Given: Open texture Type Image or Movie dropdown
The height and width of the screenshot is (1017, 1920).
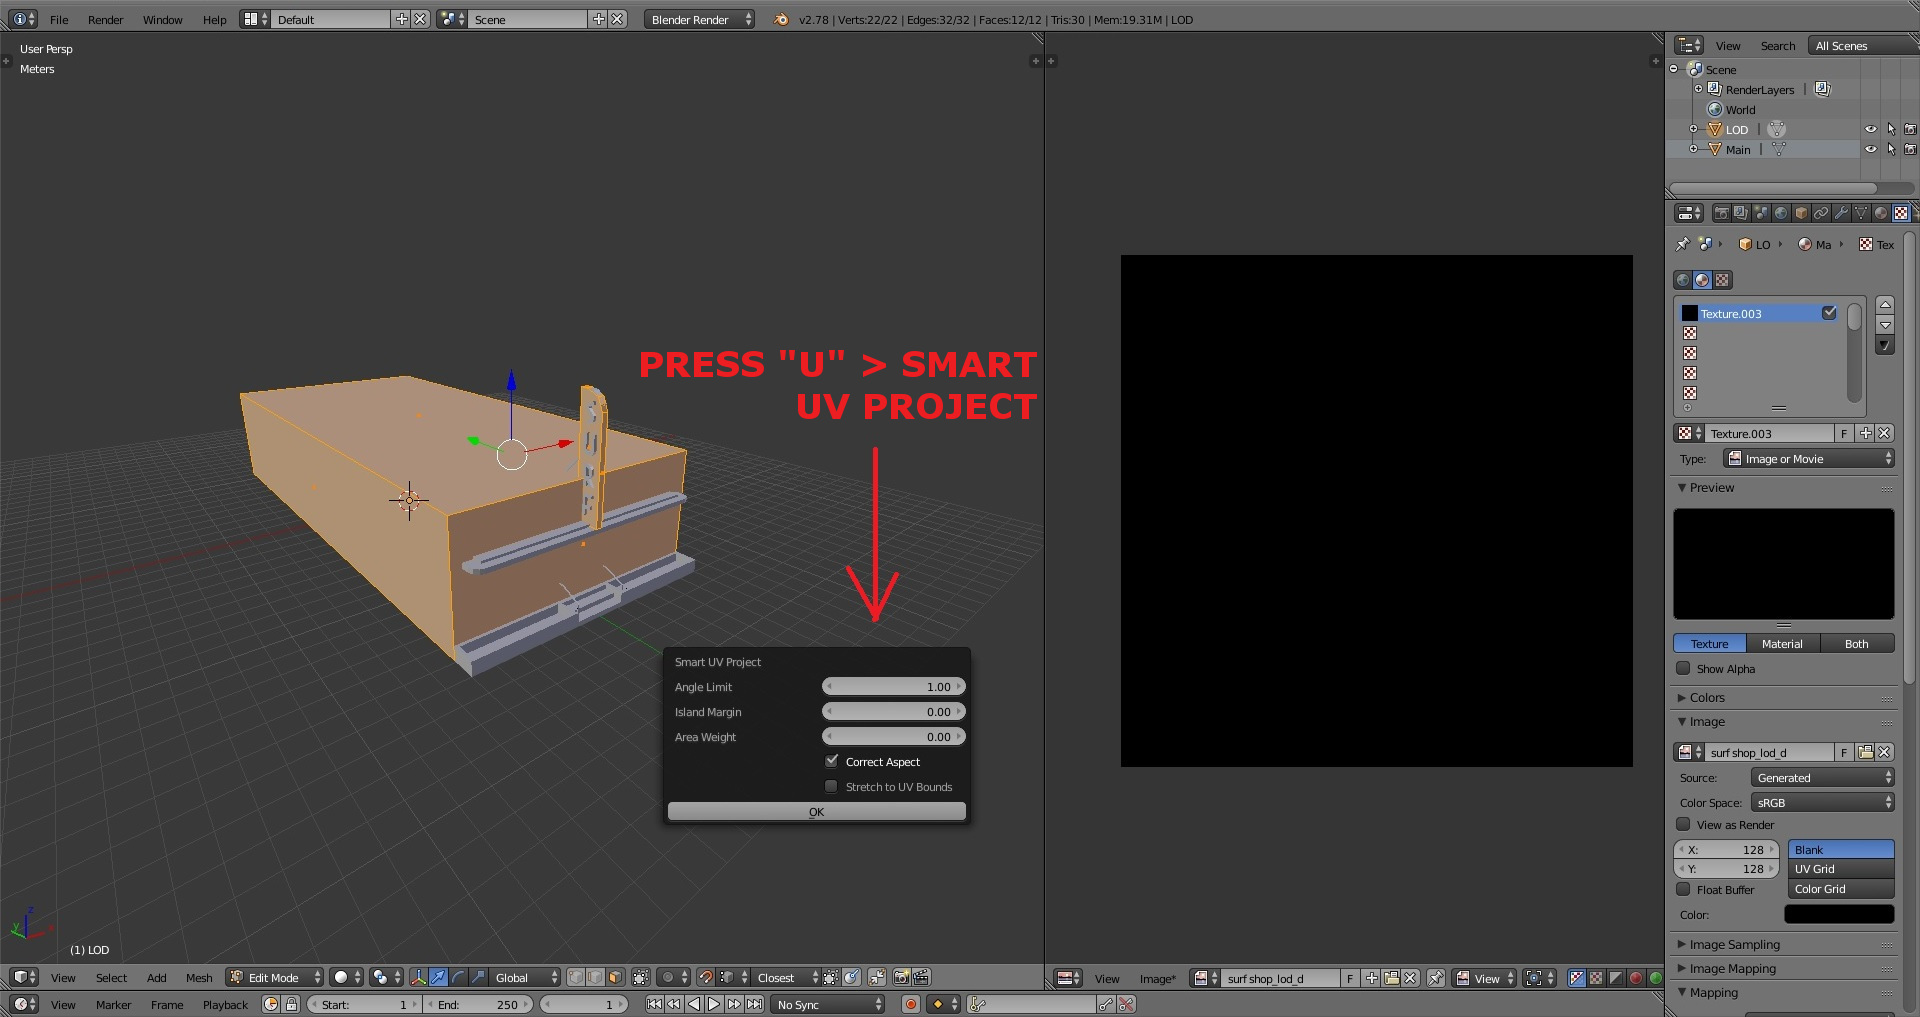Looking at the screenshot, I should (1810, 458).
